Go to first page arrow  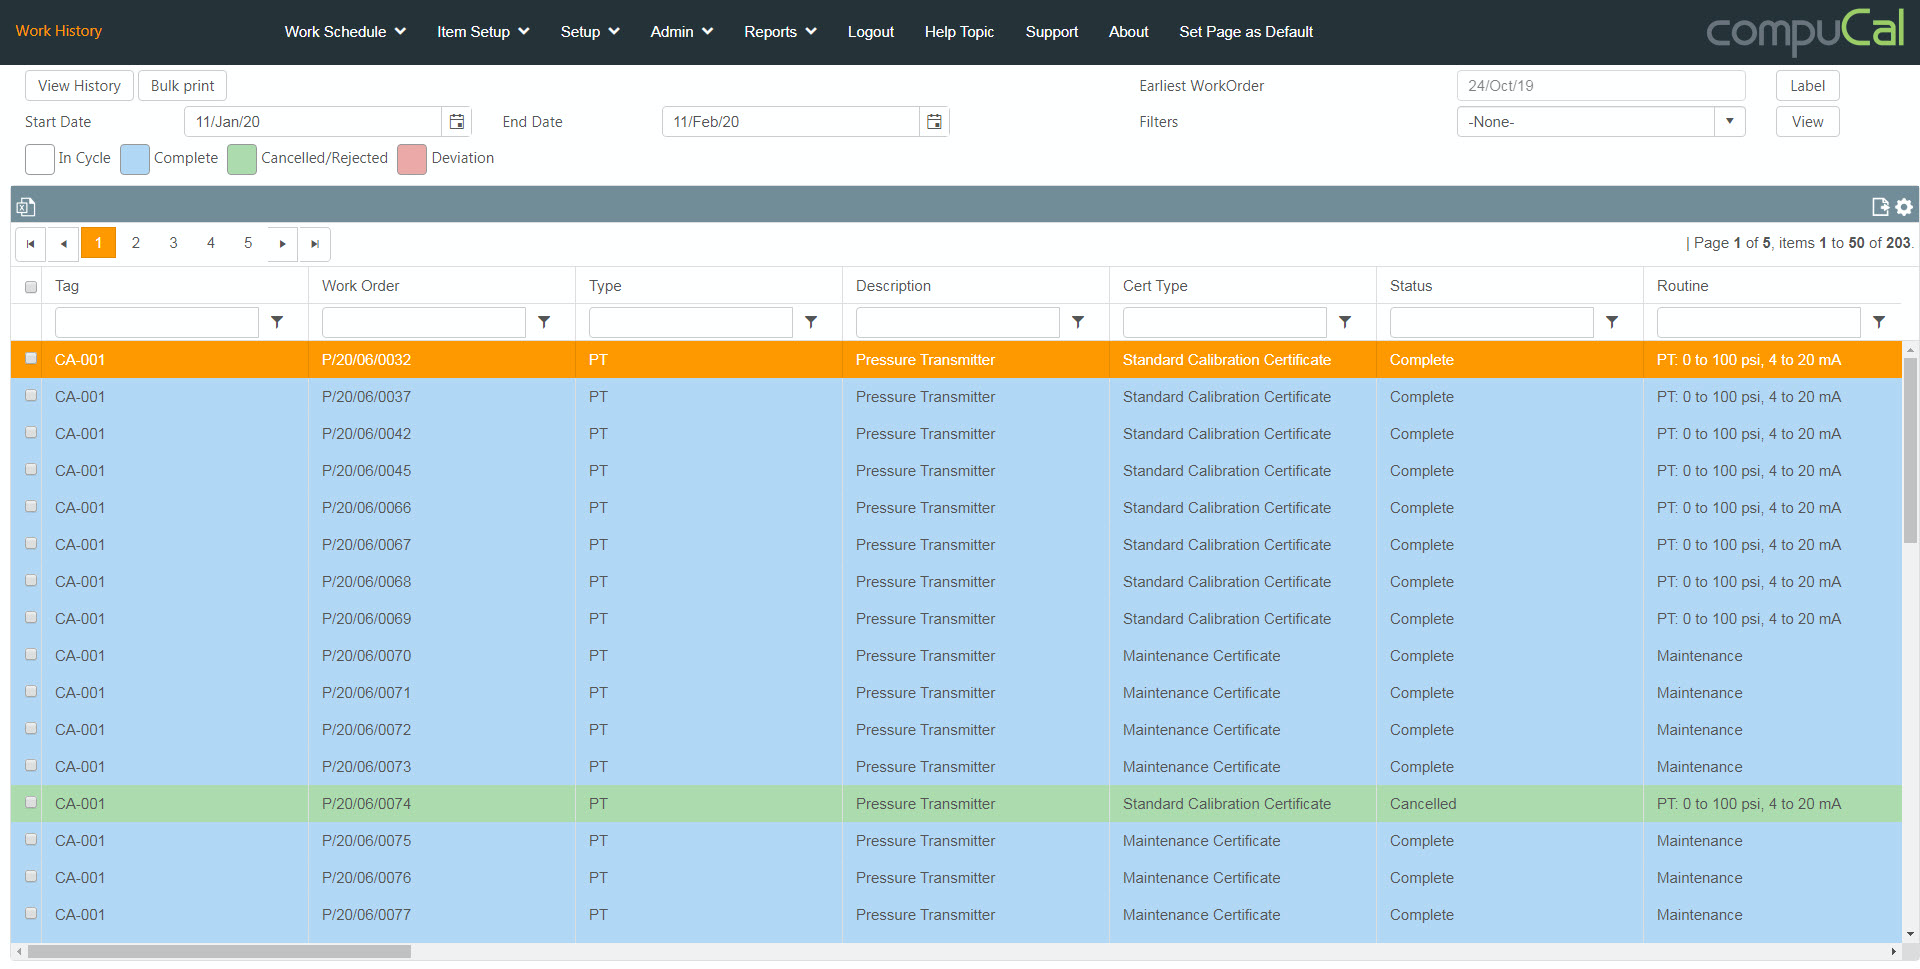click(31, 244)
